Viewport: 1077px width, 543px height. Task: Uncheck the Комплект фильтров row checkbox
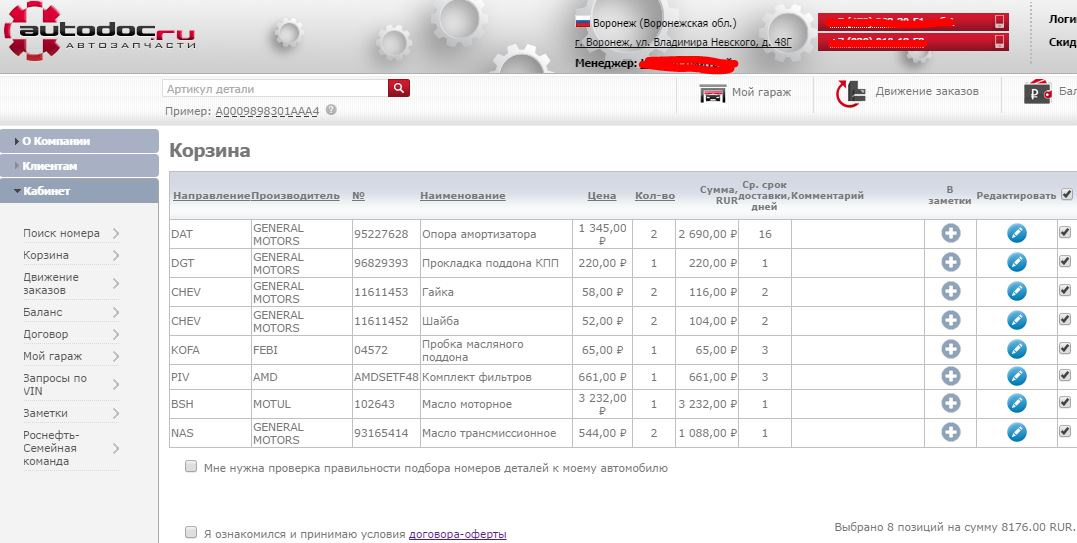pyautogui.click(x=1065, y=375)
